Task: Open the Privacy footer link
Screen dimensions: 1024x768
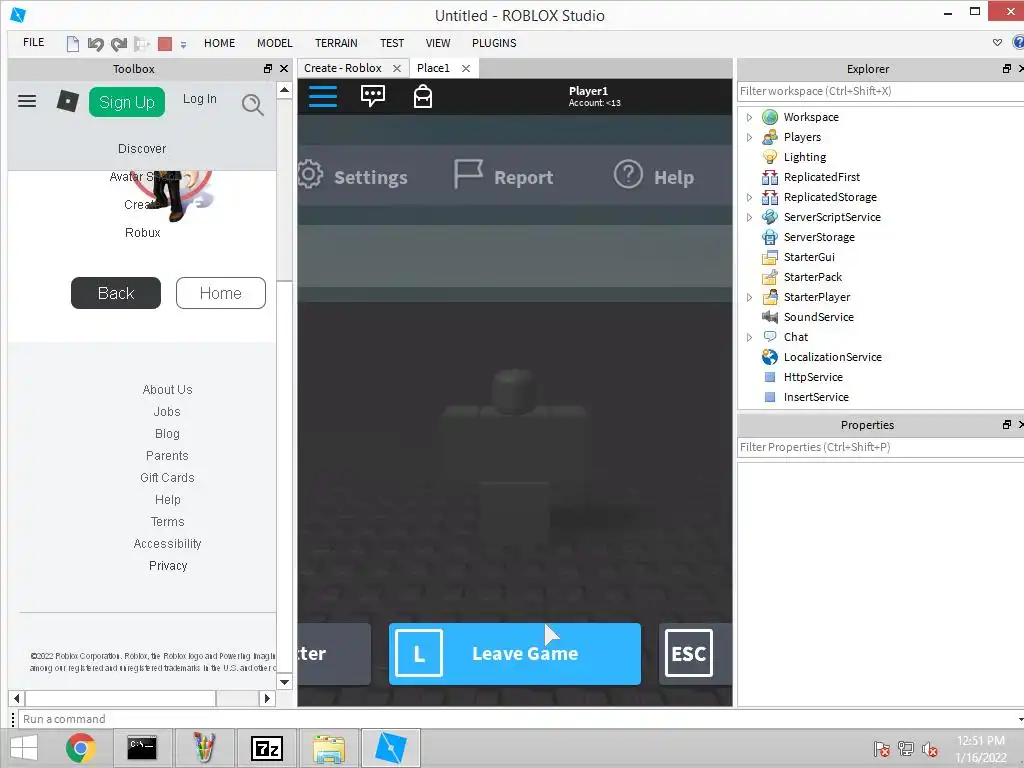Action: pos(168,566)
